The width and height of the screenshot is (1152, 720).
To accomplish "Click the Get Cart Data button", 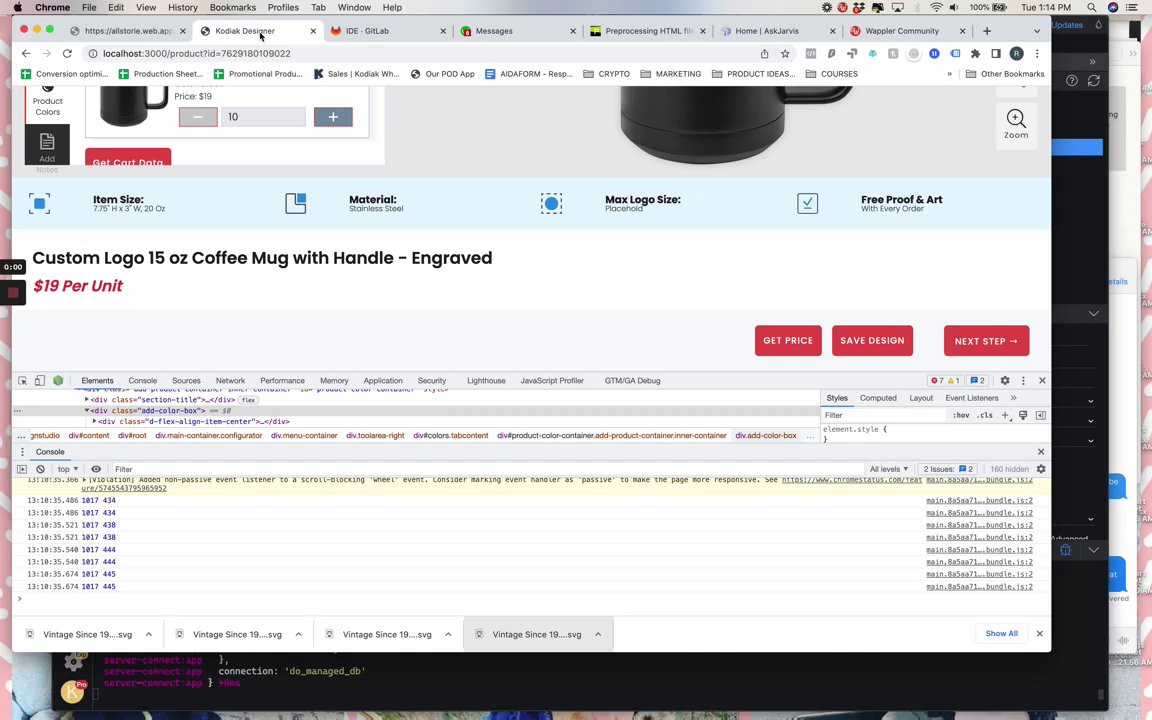I will [x=128, y=157].
